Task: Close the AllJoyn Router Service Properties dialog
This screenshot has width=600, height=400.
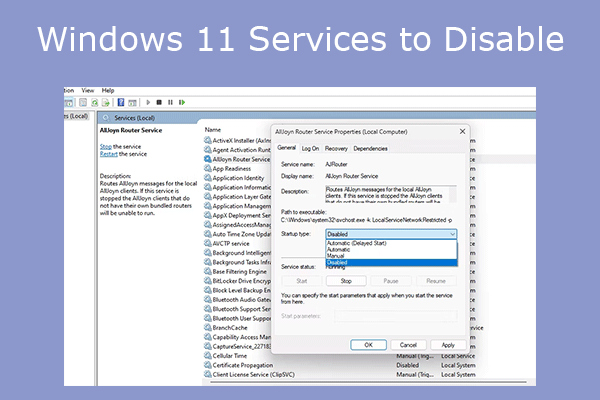Action: tap(462, 132)
